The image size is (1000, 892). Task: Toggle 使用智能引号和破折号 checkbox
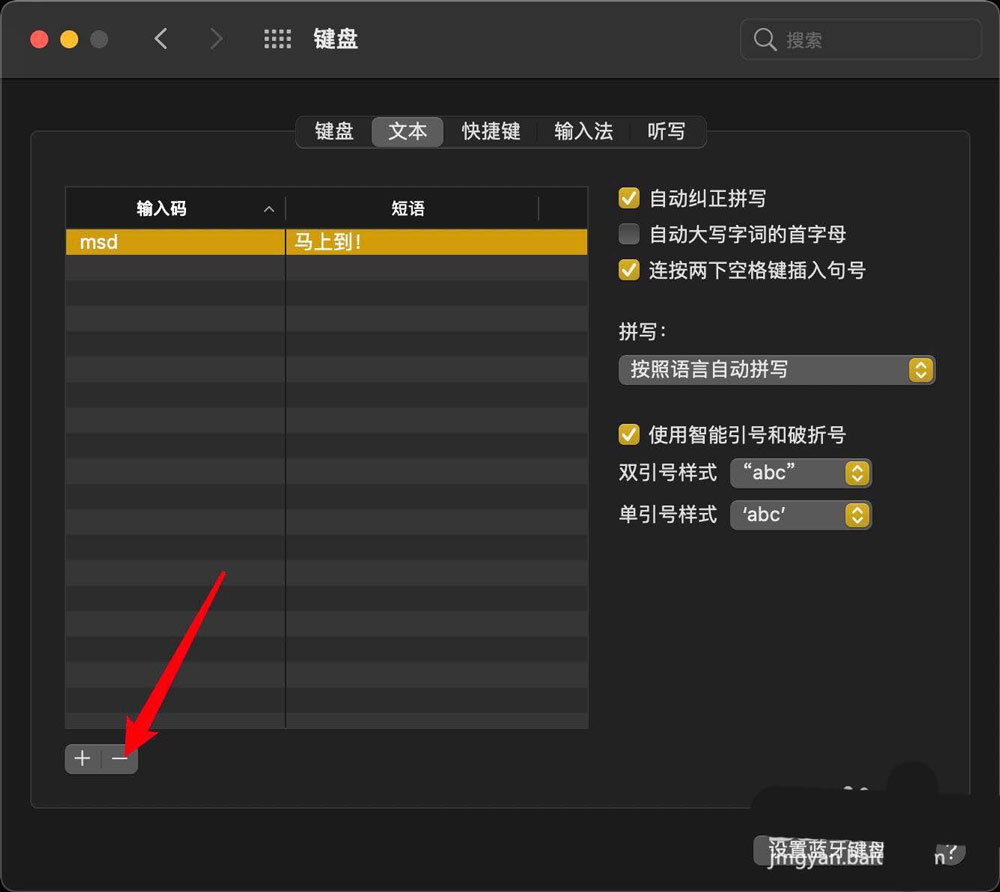629,435
